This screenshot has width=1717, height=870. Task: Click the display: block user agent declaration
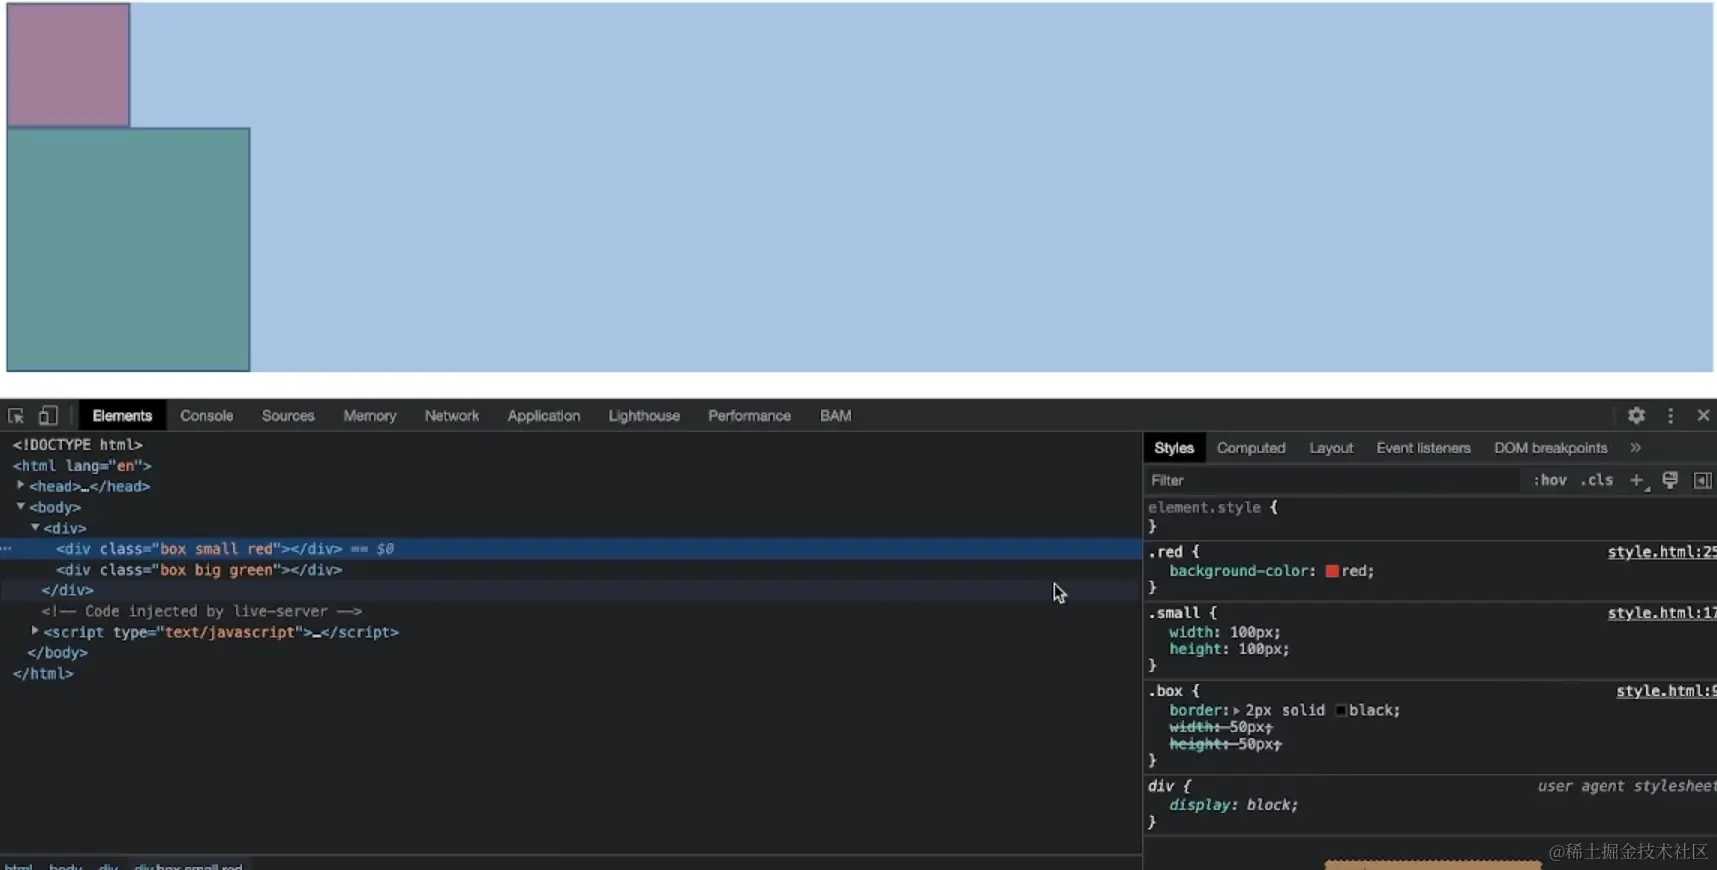pos(1233,805)
